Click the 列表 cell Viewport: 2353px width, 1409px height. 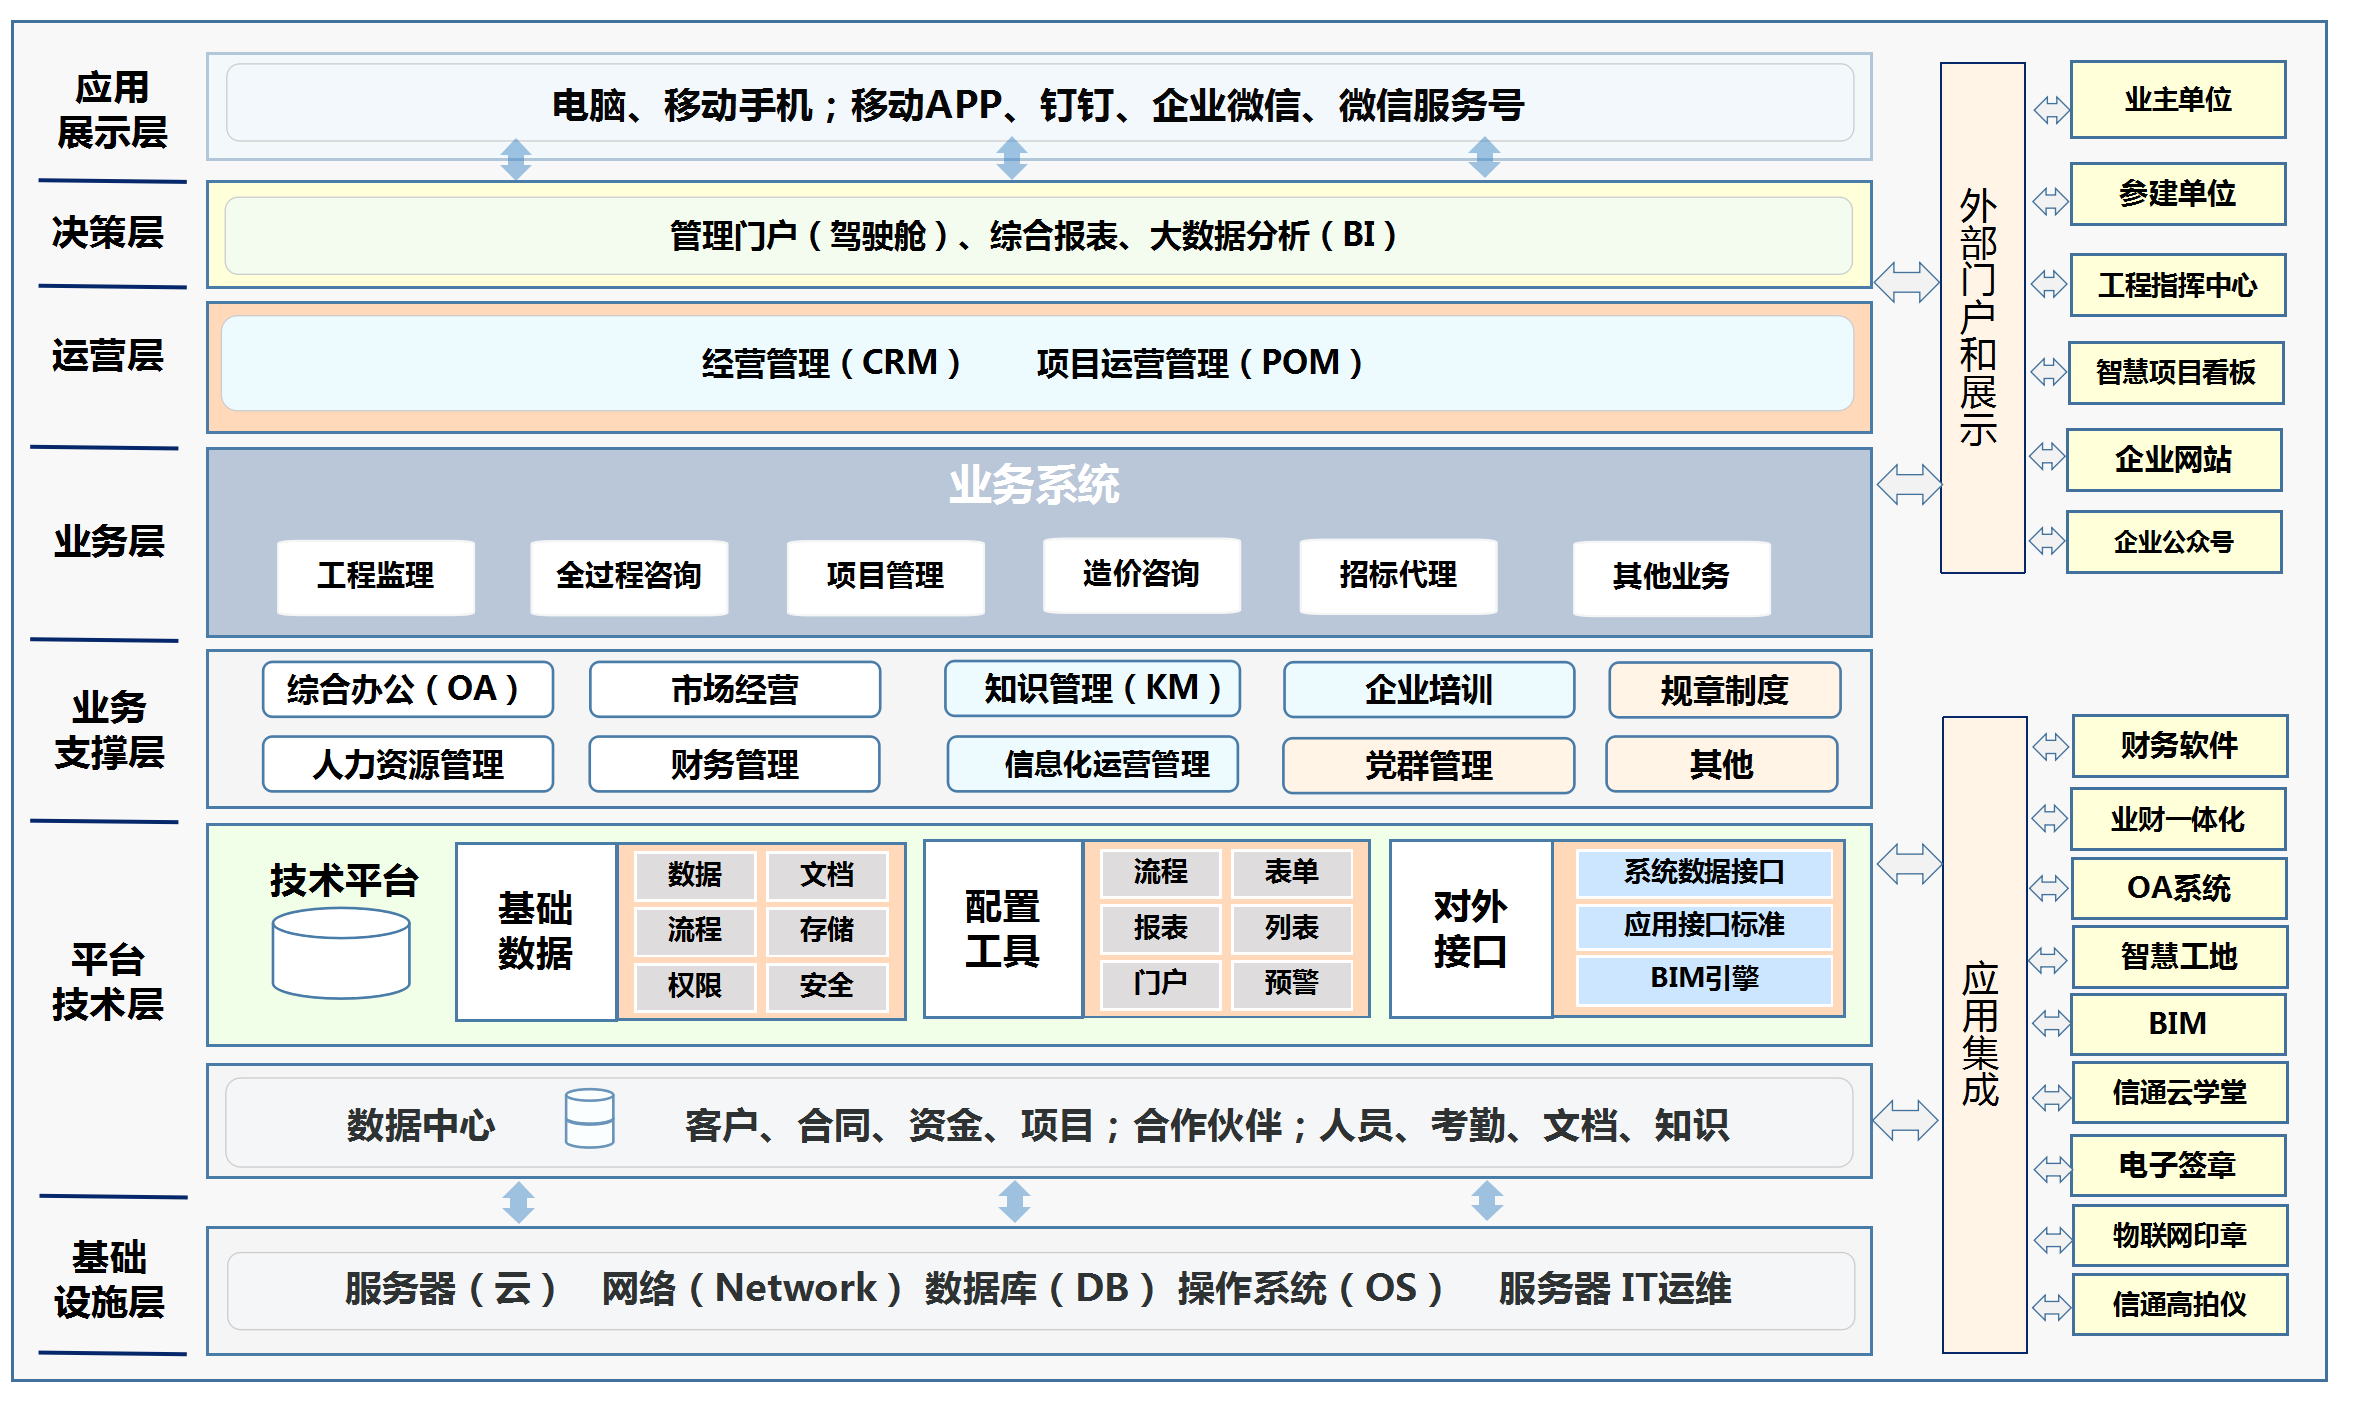click(1292, 928)
